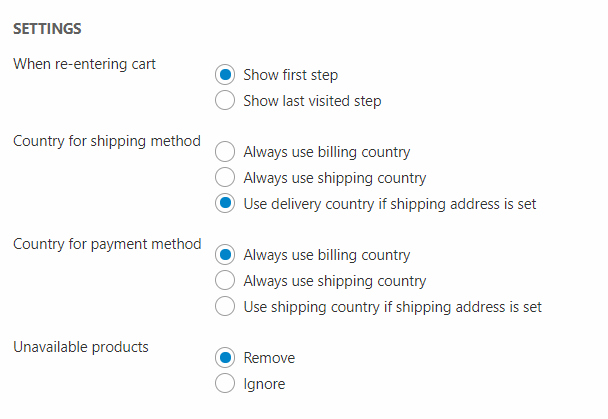The width and height of the screenshot is (608, 419).
Task: Select 'Always use billing country' for payment method
Action: (x=226, y=255)
